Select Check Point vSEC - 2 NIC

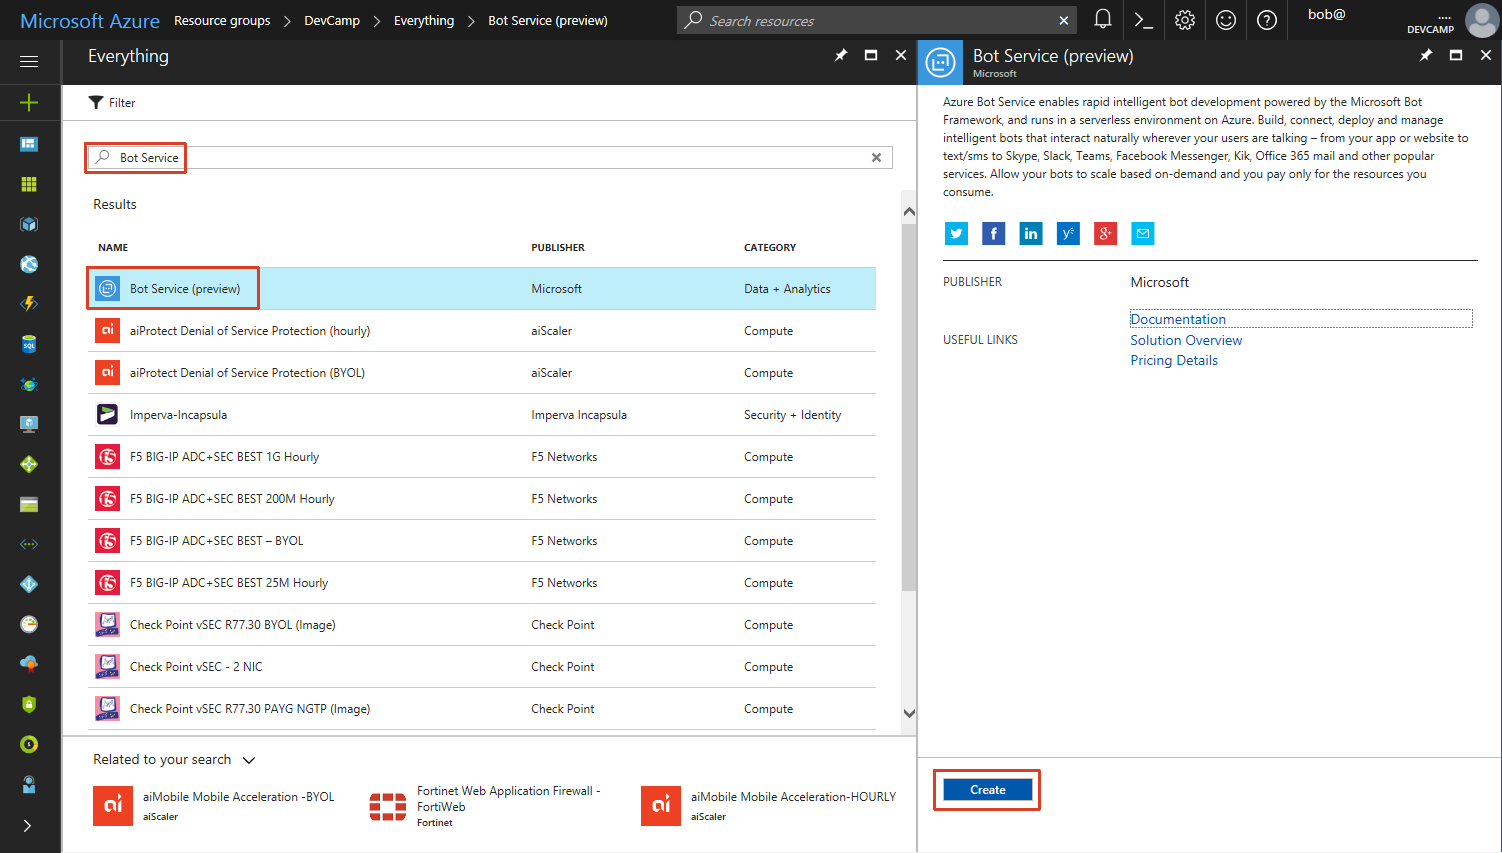tap(482, 666)
